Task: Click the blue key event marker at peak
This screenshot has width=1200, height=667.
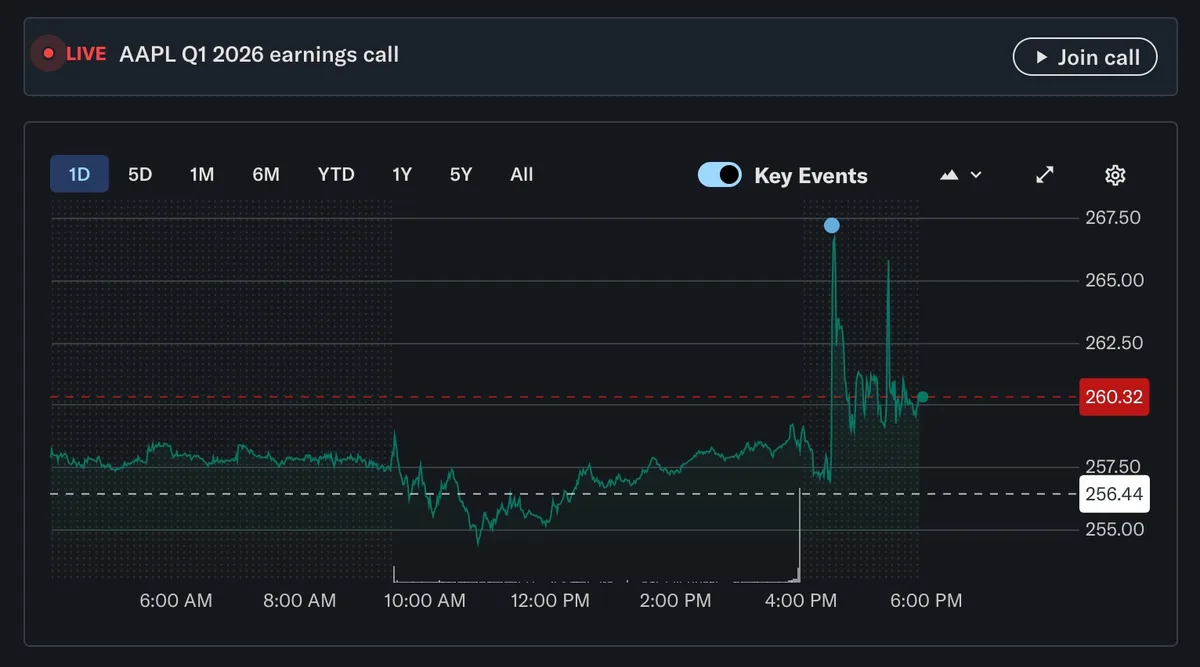Action: point(832,226)
